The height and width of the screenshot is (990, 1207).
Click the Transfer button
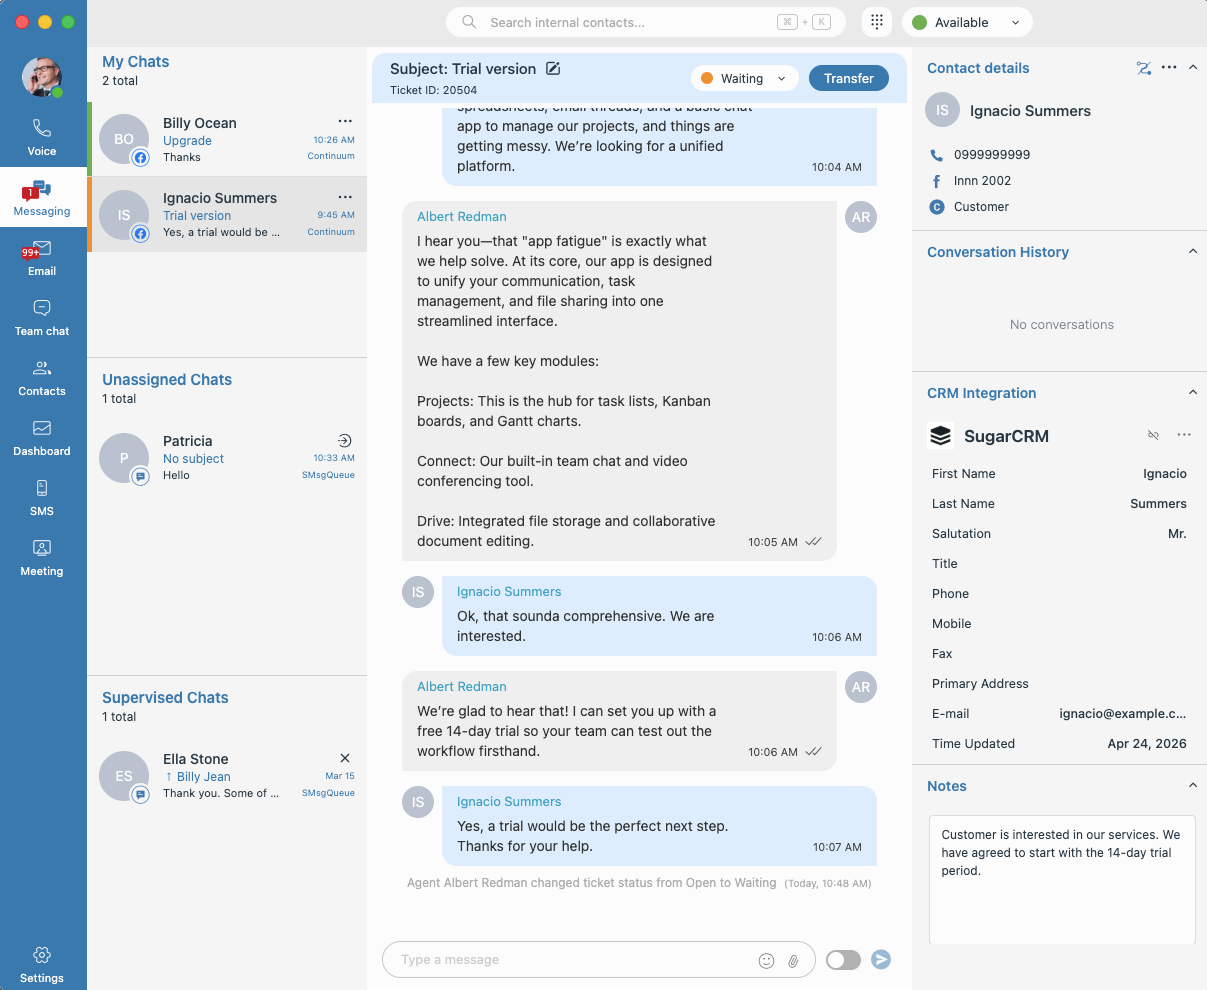pos(848,79)
